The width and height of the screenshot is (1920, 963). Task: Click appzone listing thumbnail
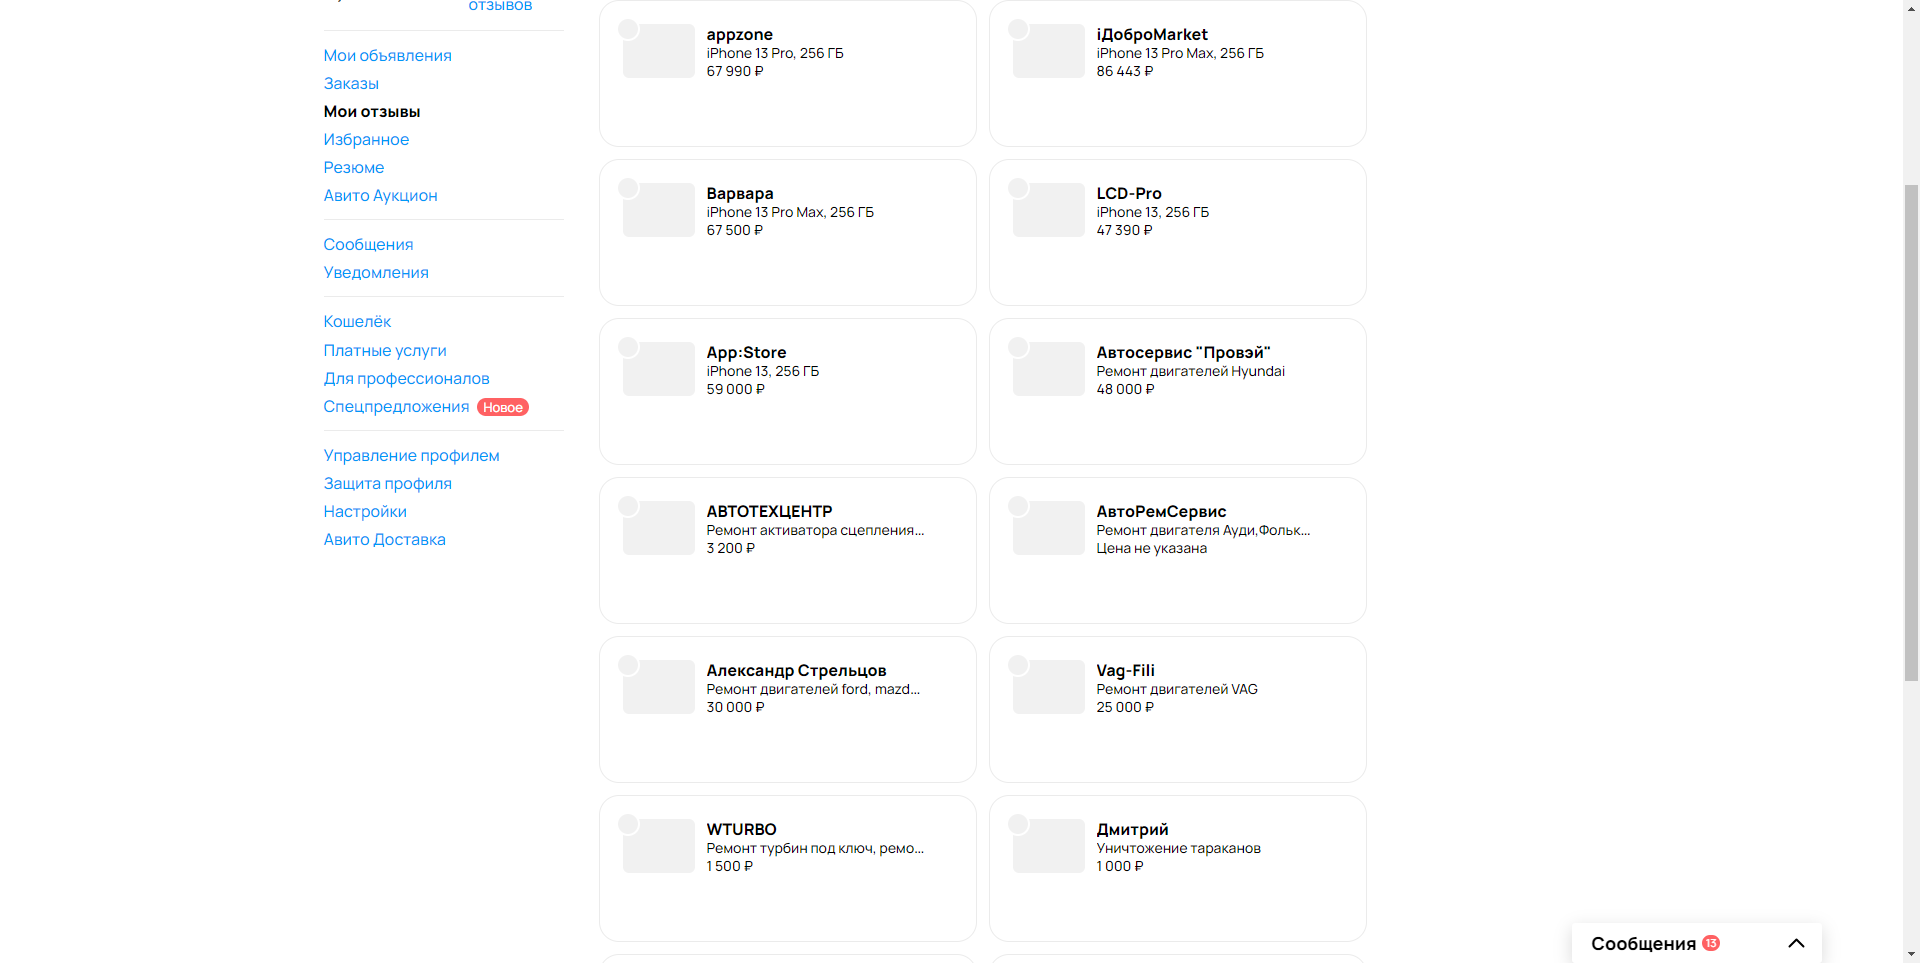659,51
